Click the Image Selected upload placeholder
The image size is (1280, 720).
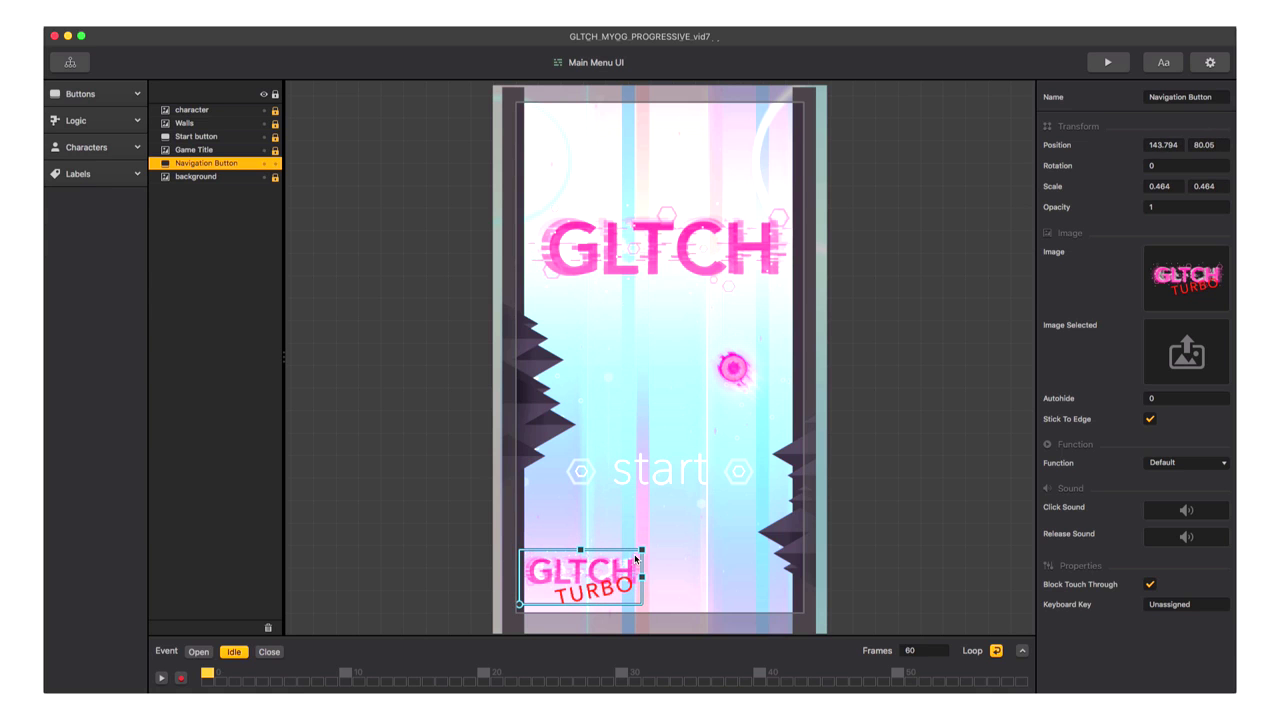pyautogui.click(x=1186, y=352)
